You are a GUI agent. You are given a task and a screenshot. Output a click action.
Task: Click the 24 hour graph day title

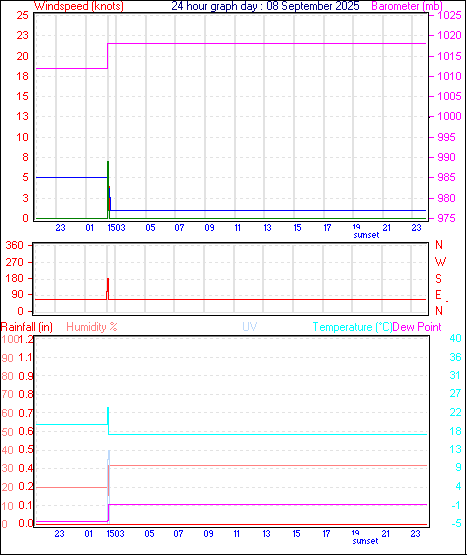(265, 6)
